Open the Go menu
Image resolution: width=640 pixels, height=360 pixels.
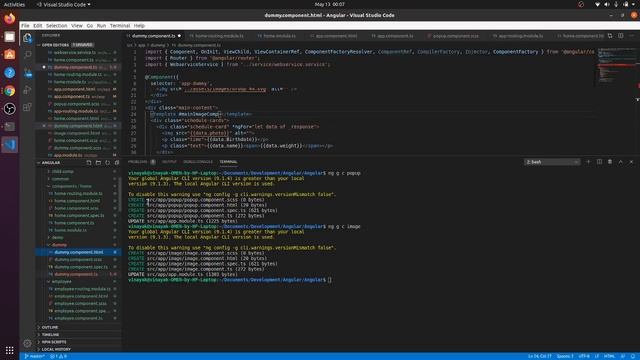pos(90,25)
